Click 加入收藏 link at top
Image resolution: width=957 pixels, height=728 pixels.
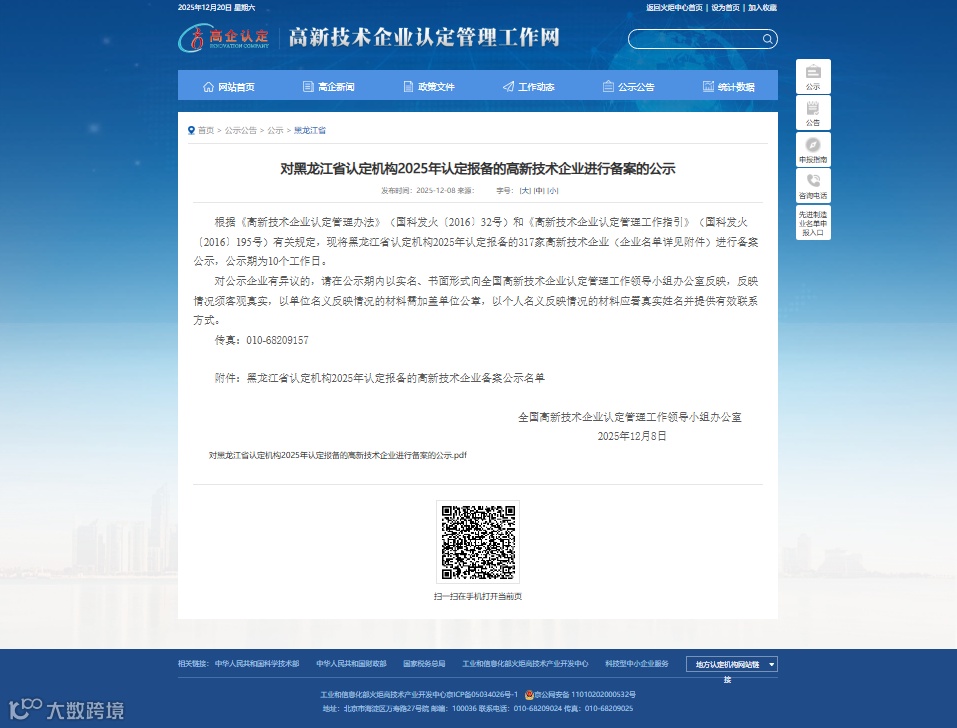click(x=762, y=8)
